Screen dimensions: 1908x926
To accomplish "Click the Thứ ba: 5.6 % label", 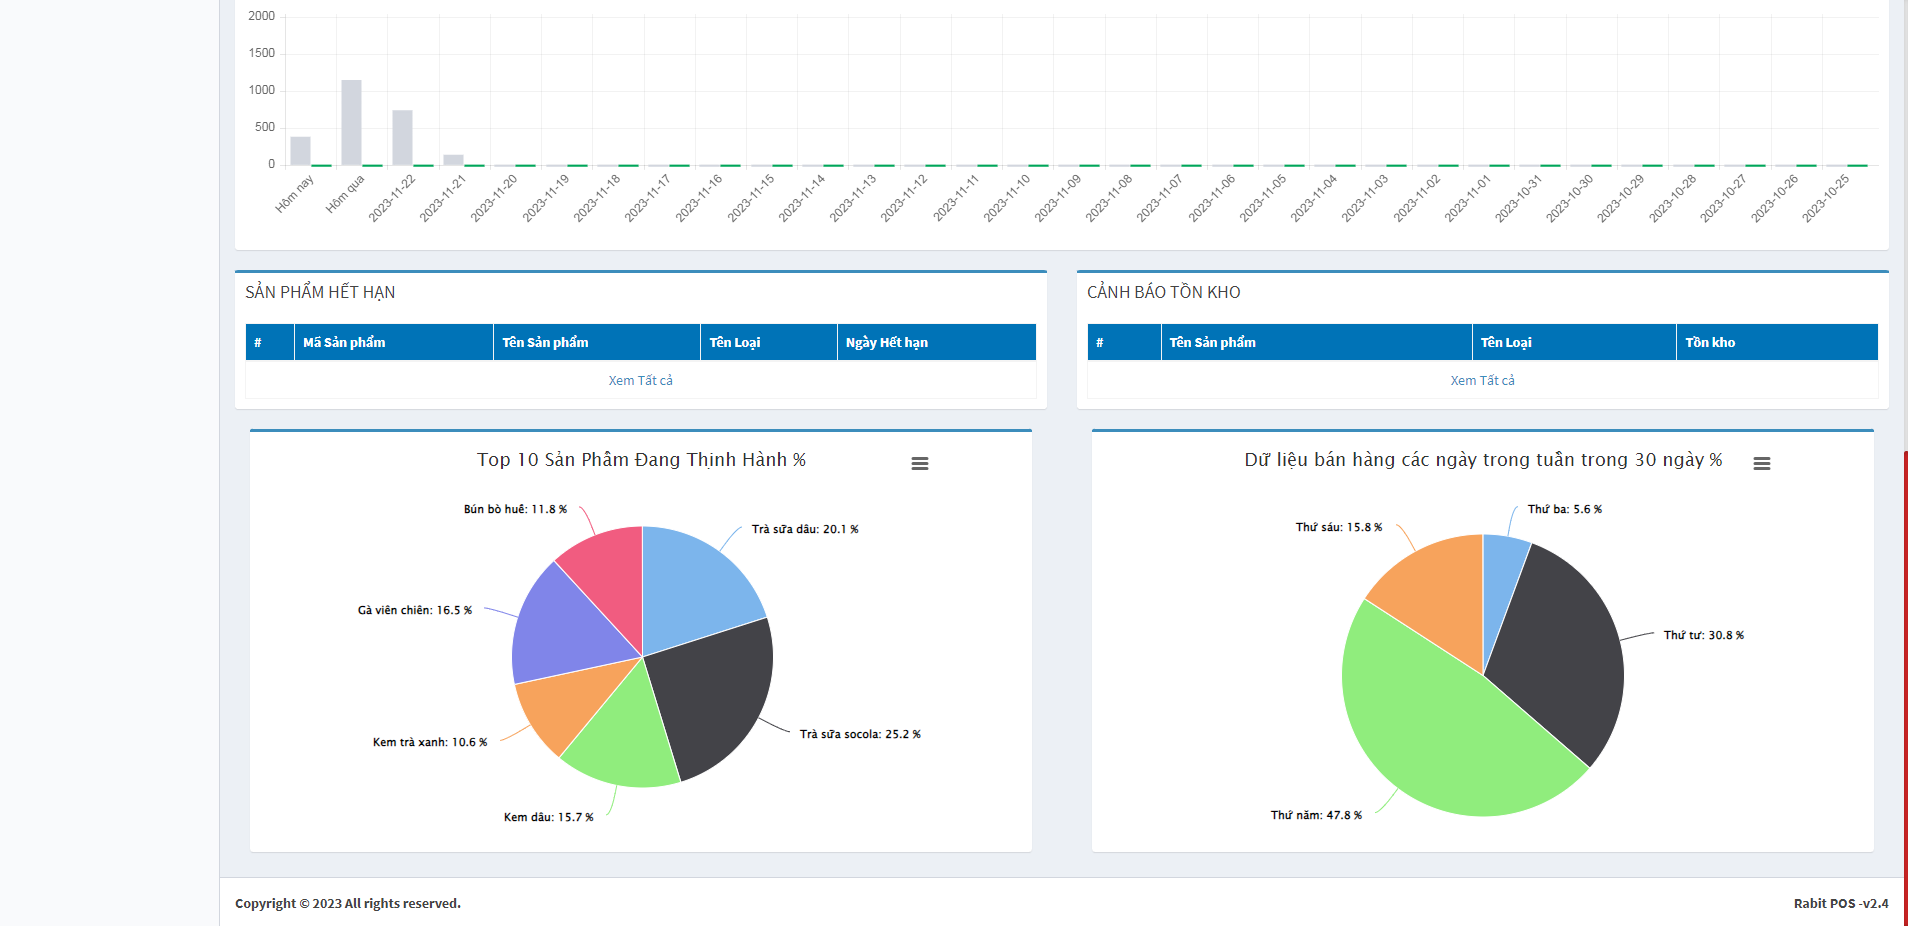I will click(x=1565, y=509).
